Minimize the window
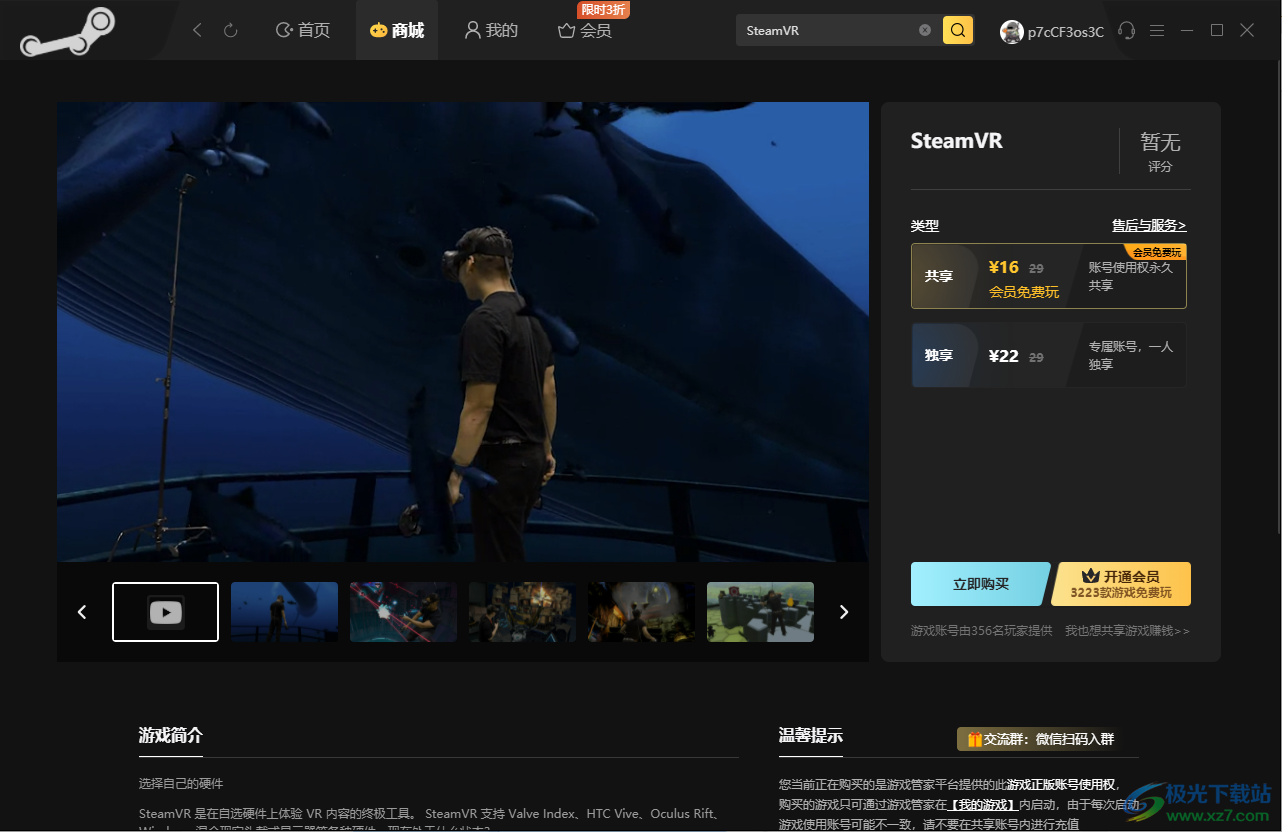The height and width of the screenshot is (832, 1282). 1187,31
